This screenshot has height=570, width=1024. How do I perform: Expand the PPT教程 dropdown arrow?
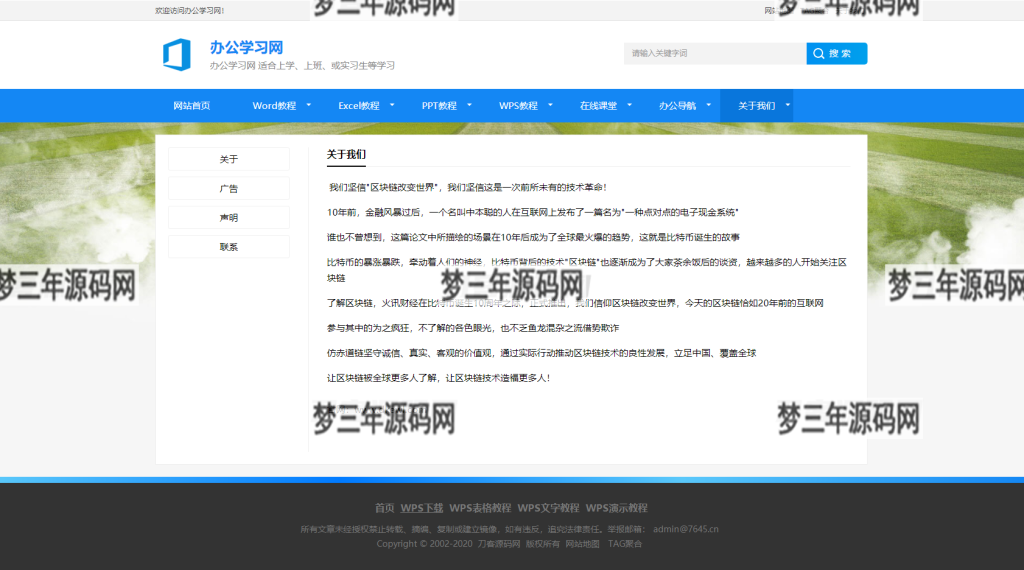pyautogui.click(x=469, y=105)
